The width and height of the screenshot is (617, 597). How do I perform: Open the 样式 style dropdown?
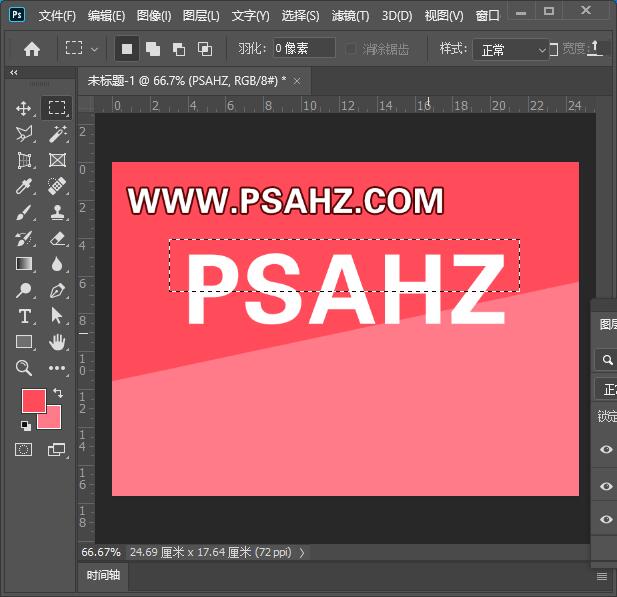tap(510, 50)
